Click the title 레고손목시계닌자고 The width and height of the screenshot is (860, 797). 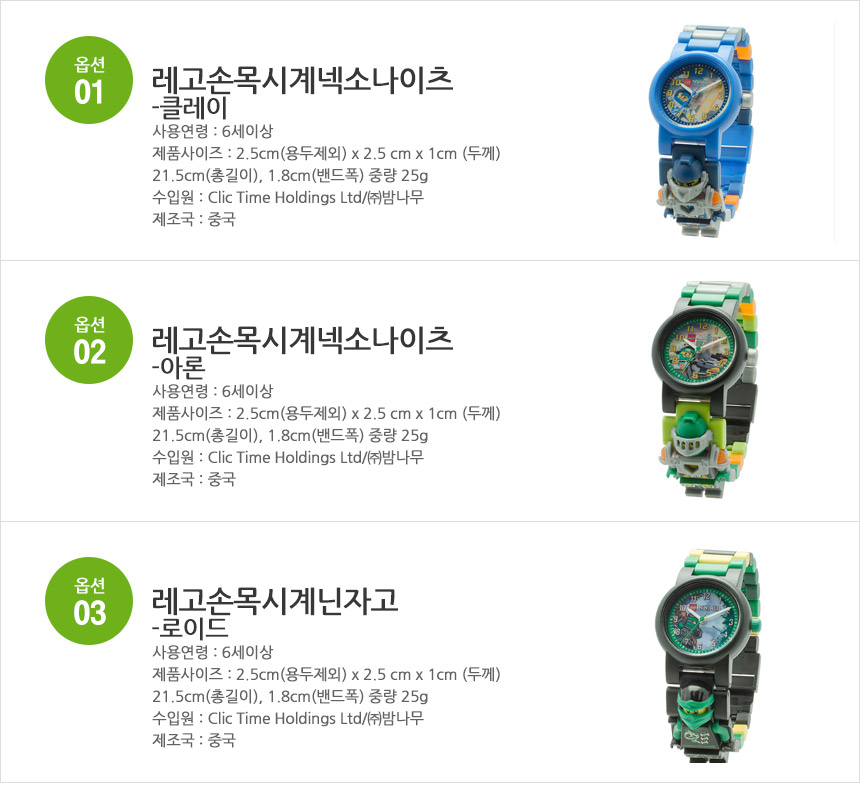point(275,601)
